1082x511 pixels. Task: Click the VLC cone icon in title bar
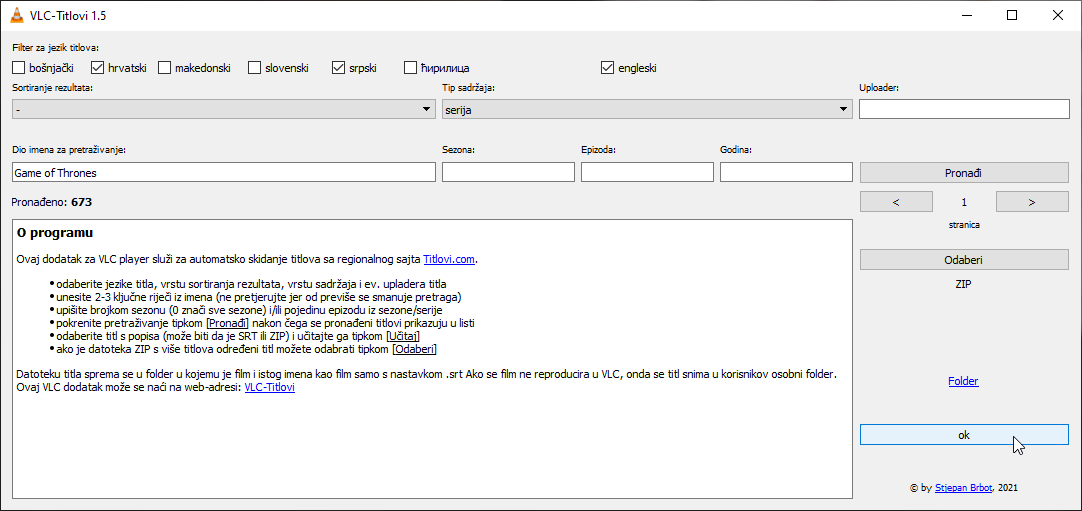pos(16,15)
